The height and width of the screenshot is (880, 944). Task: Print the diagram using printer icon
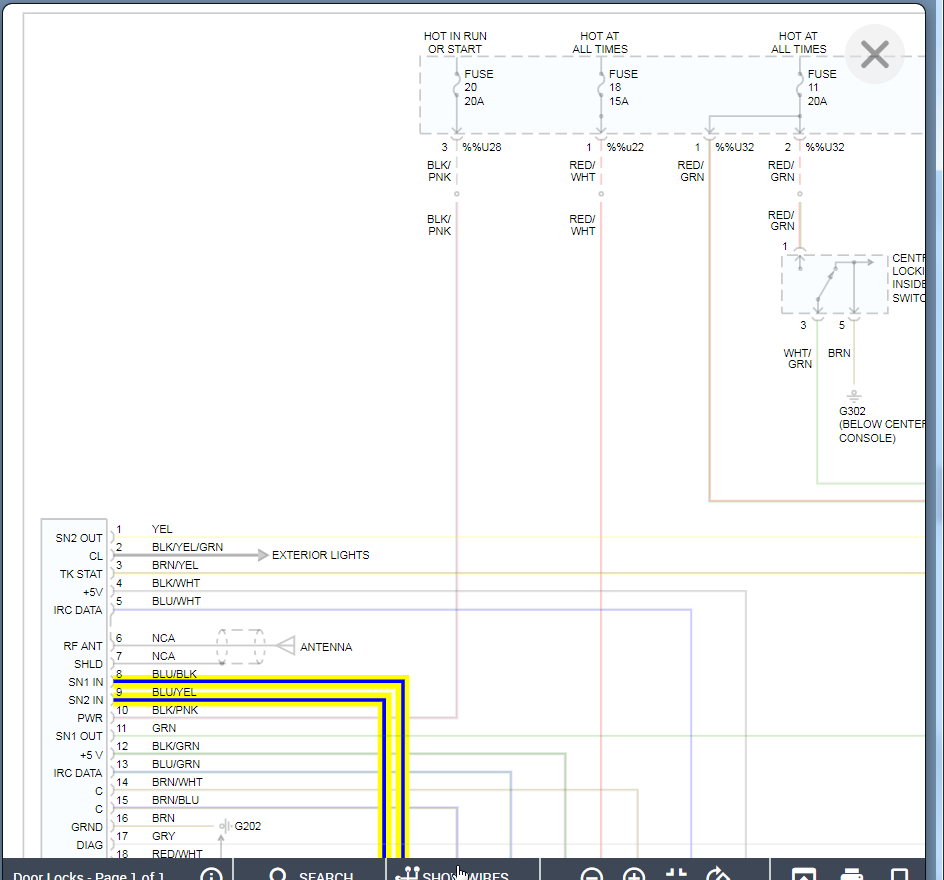(851, 876)
